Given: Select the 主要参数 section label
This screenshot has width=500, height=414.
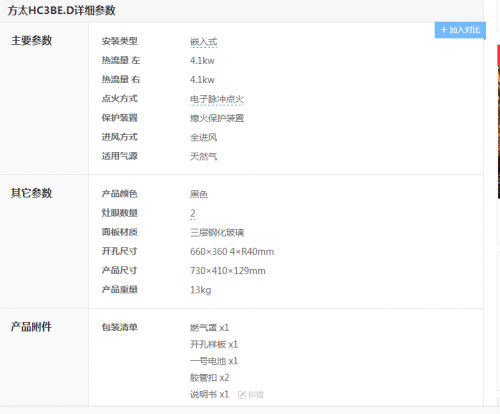Looking at the screenshot, I should (31, 41).
